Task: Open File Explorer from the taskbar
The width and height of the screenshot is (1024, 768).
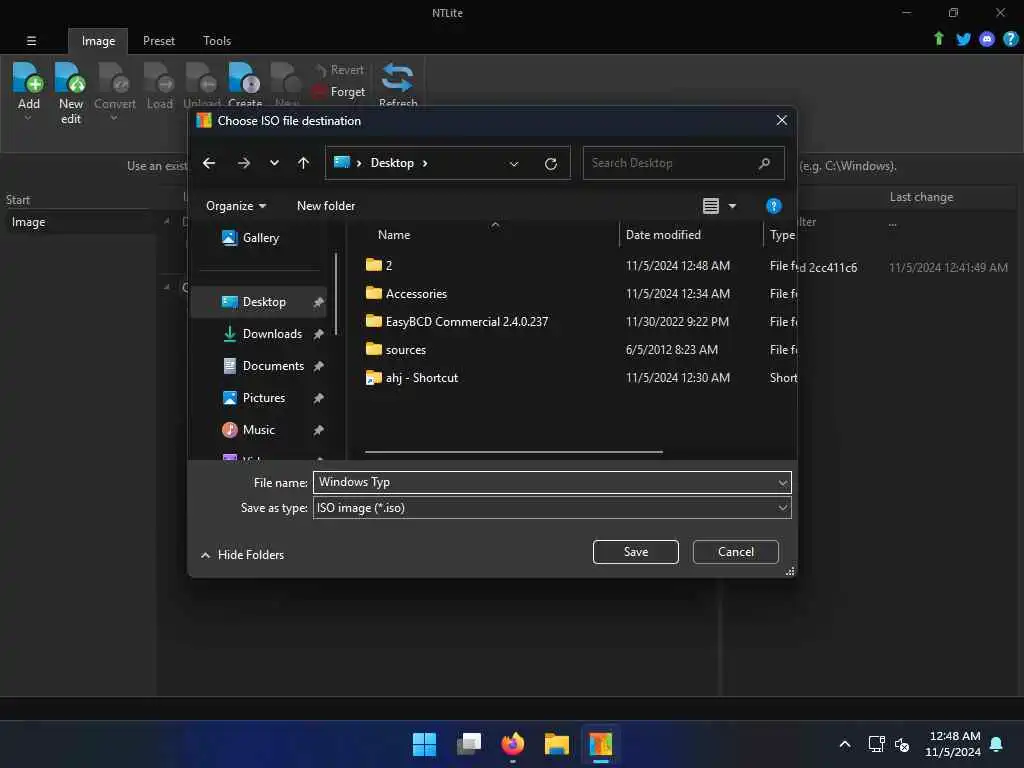Action: pos(556,744)
